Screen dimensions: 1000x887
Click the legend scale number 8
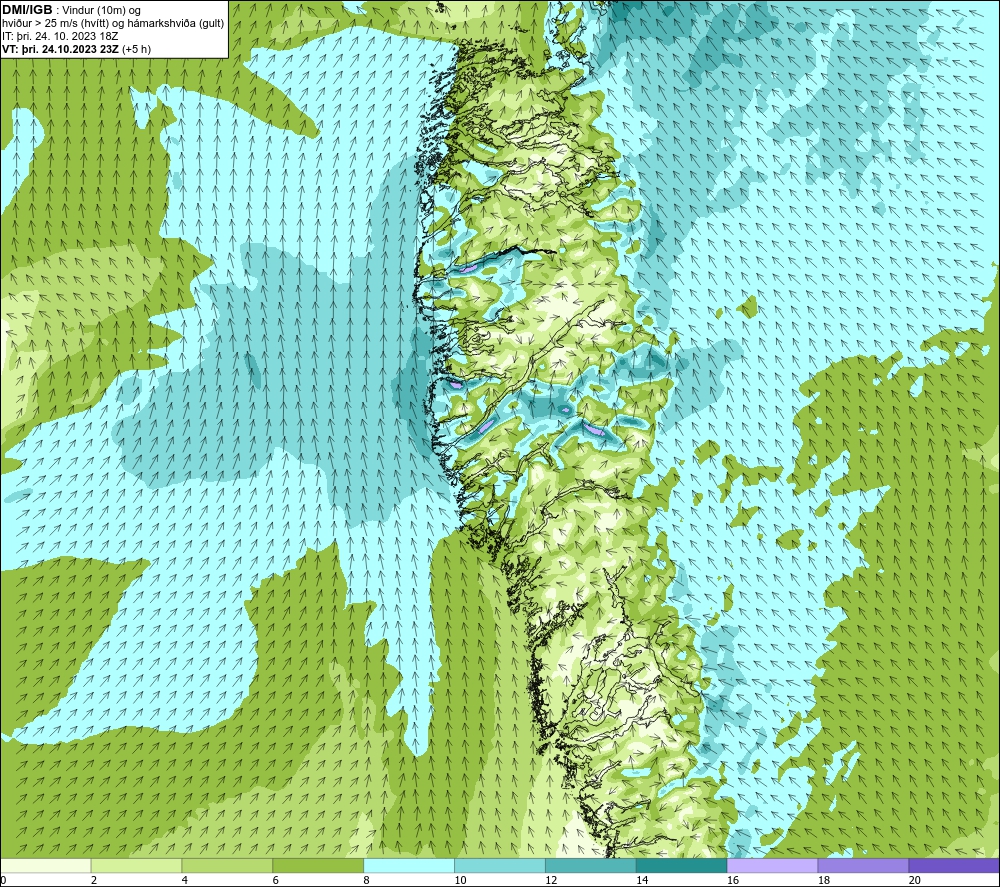coord(366,880)
